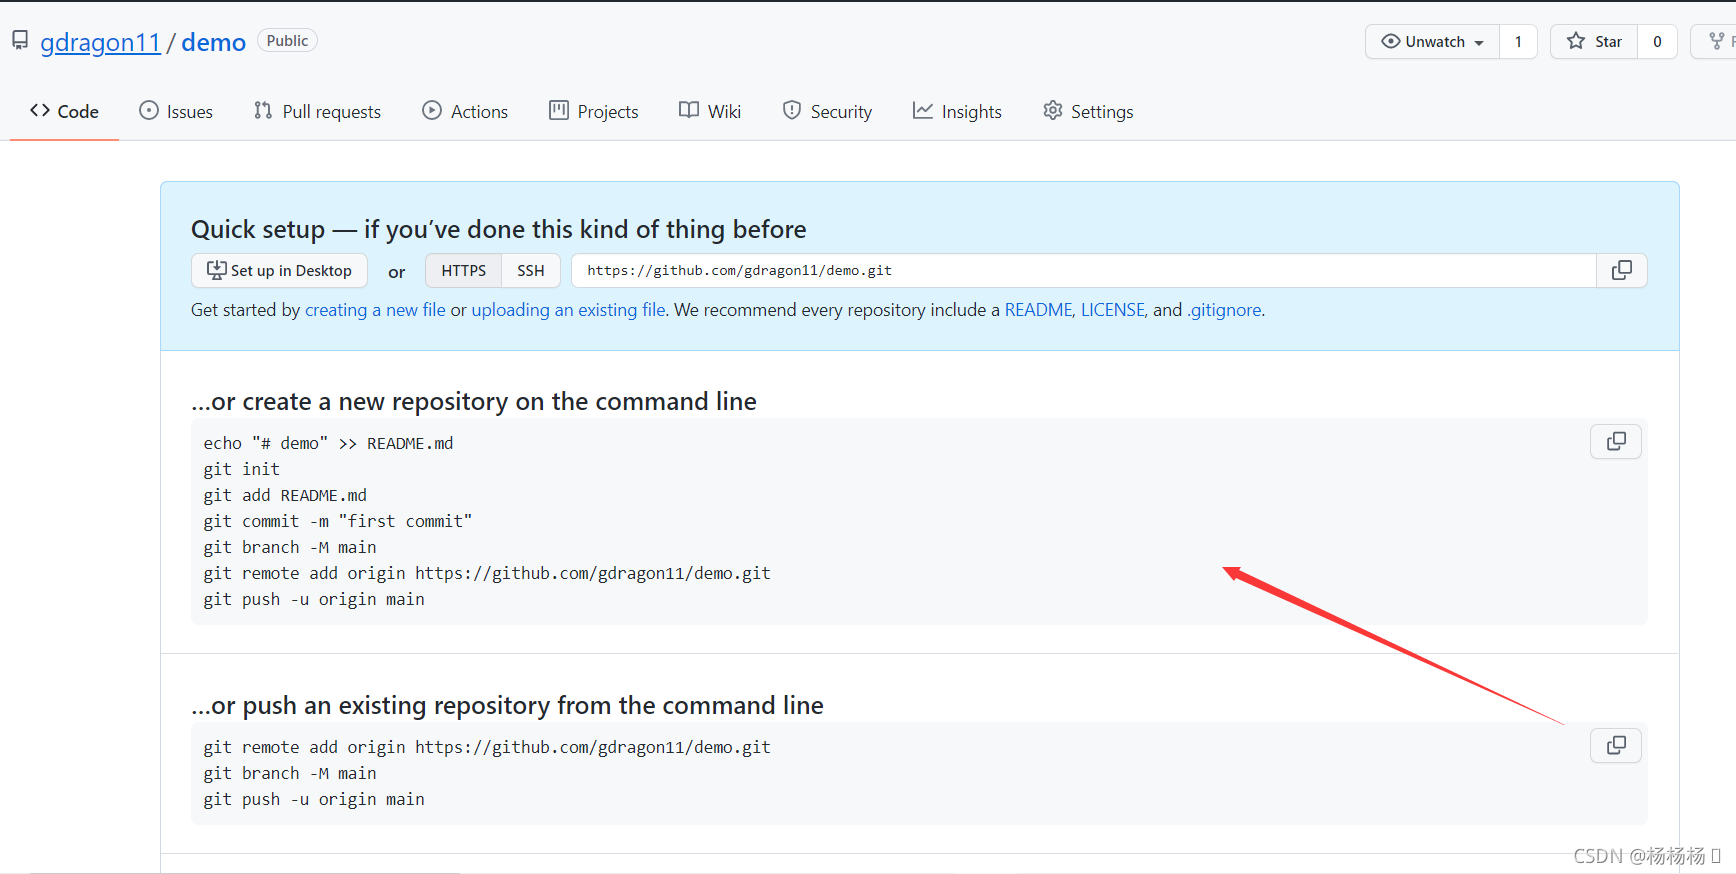
Task: Click the Security shield icon
Action: pyautogui.click(x=792, y=110)
